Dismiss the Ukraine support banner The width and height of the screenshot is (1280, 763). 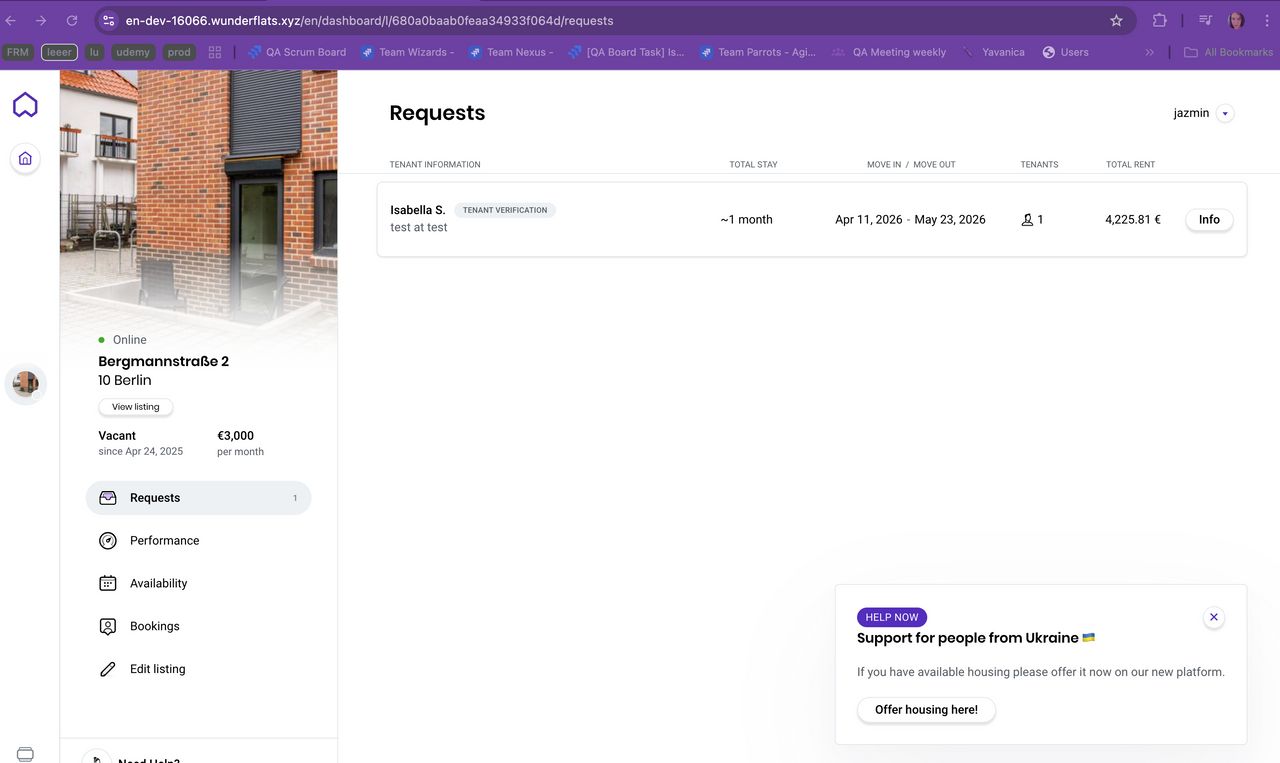tap(1213, 617)
